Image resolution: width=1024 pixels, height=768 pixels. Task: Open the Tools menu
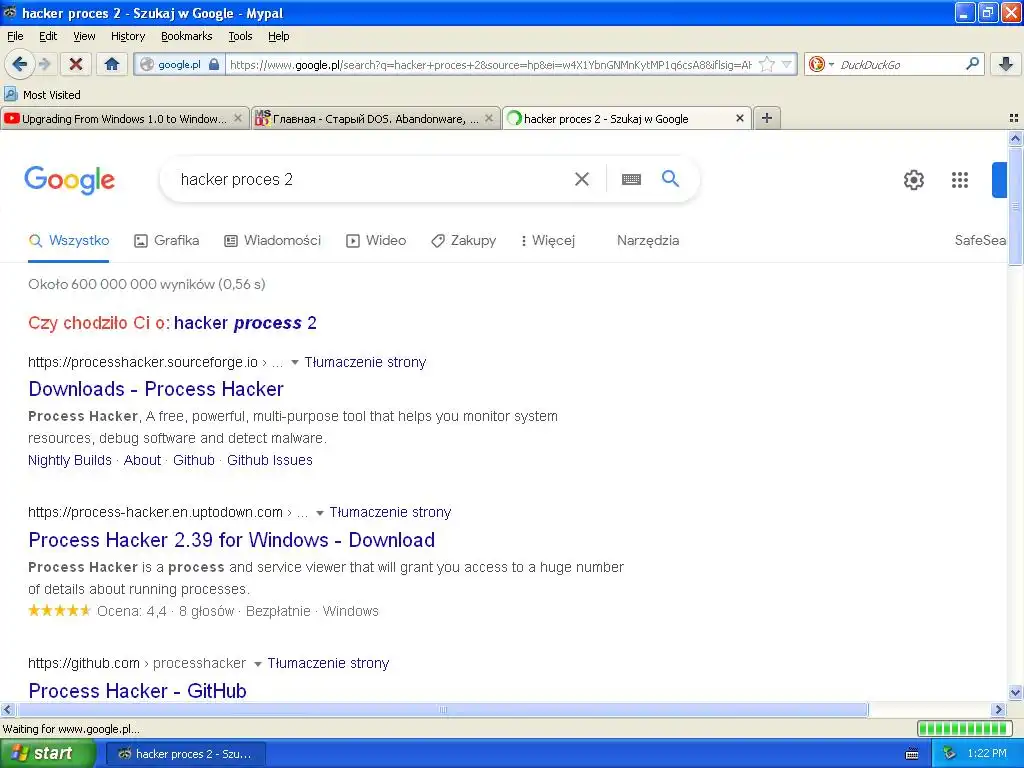[x=240, y=36]
